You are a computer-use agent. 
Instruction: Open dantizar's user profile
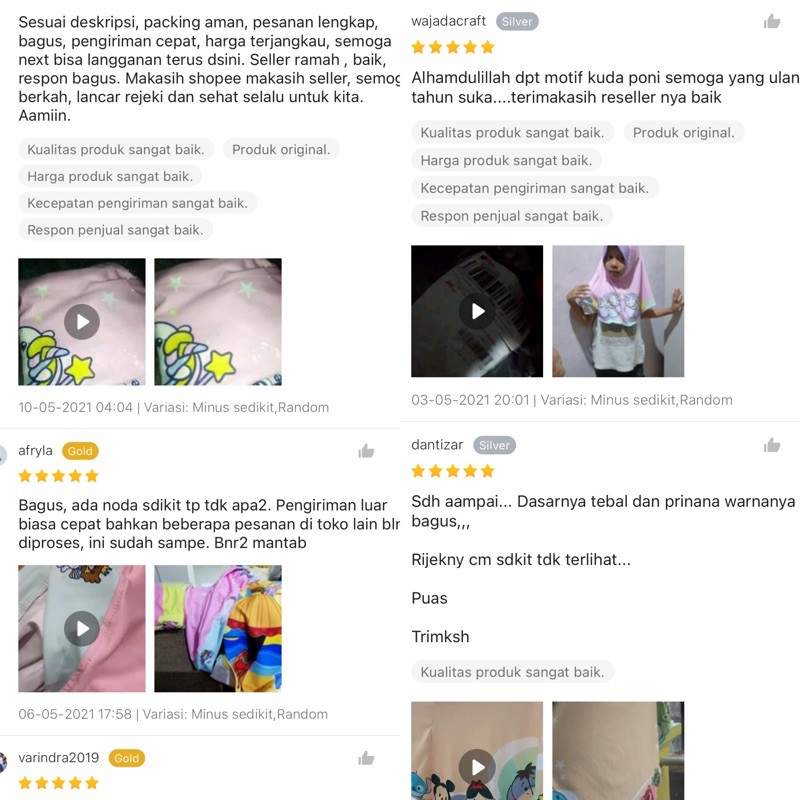point(437,445)
